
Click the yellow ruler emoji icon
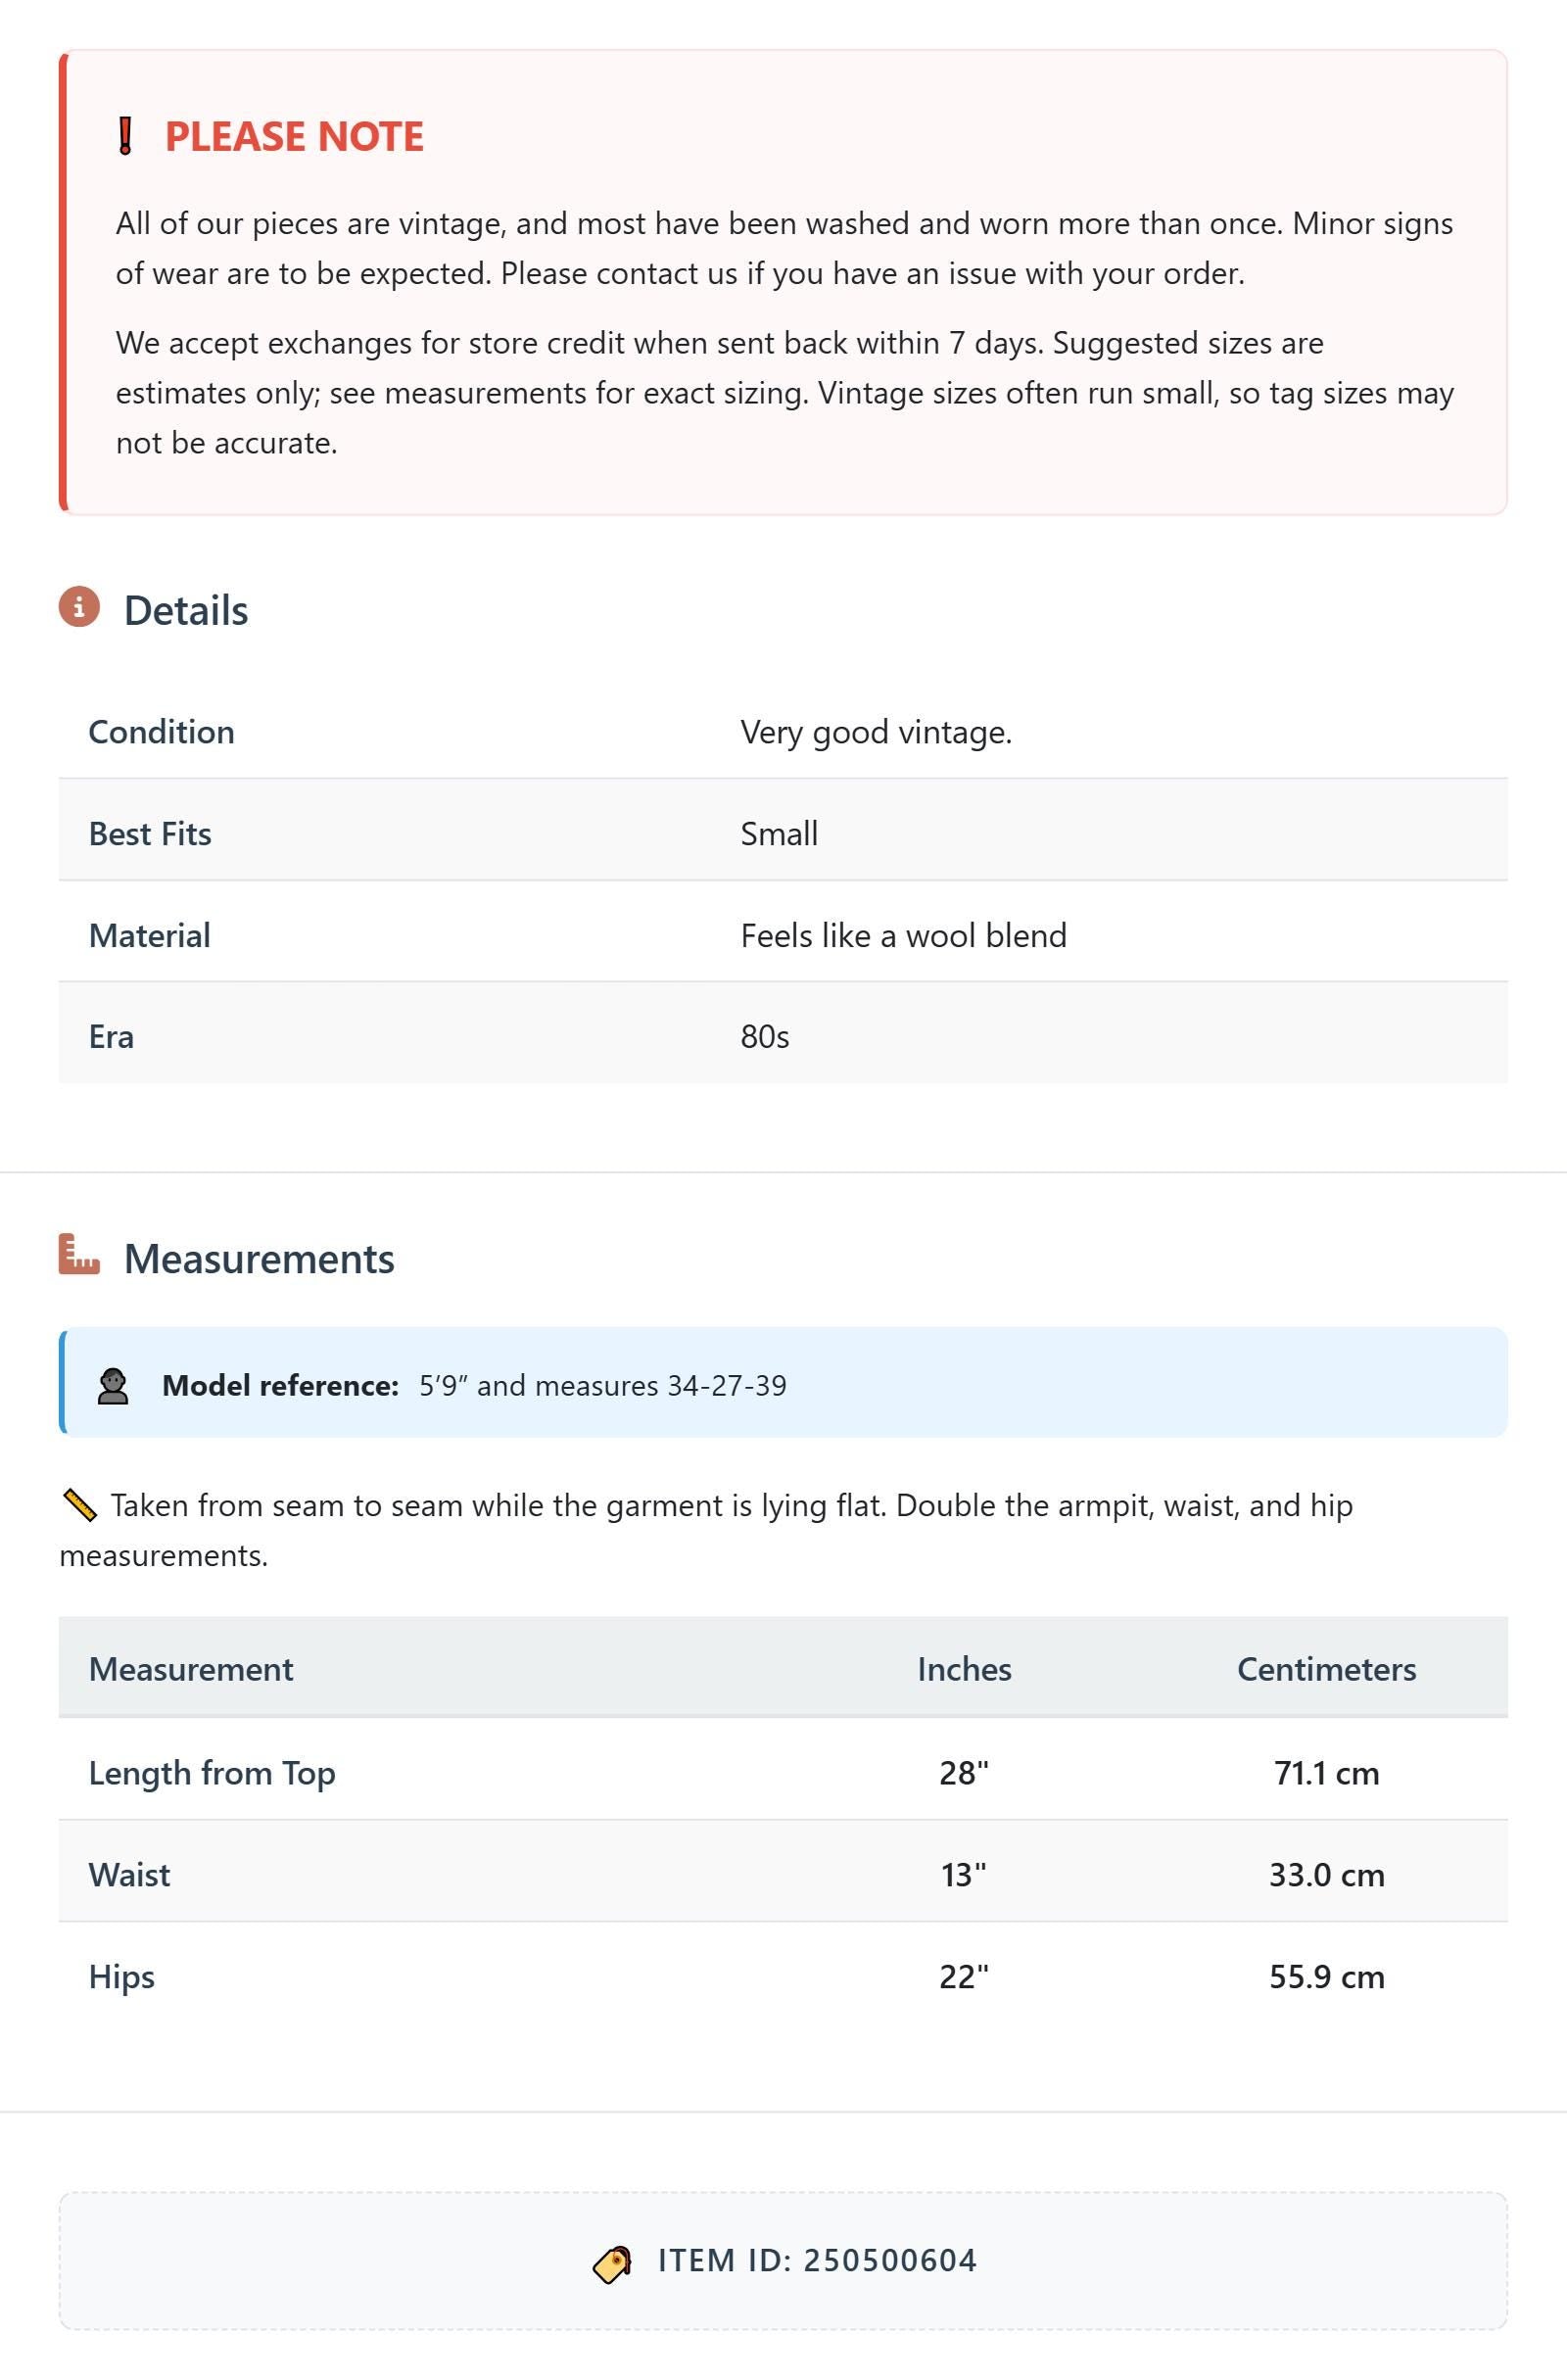point(79,1505)
